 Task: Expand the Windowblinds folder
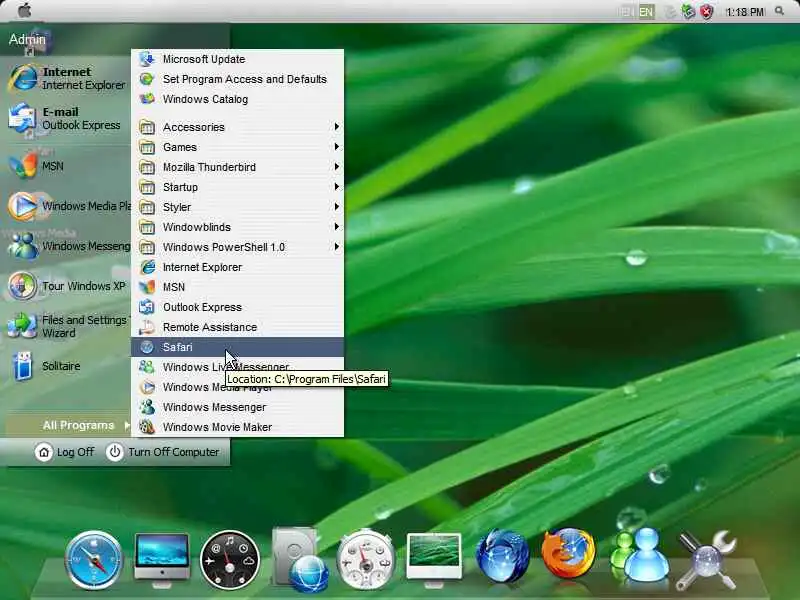coord(238,227)
